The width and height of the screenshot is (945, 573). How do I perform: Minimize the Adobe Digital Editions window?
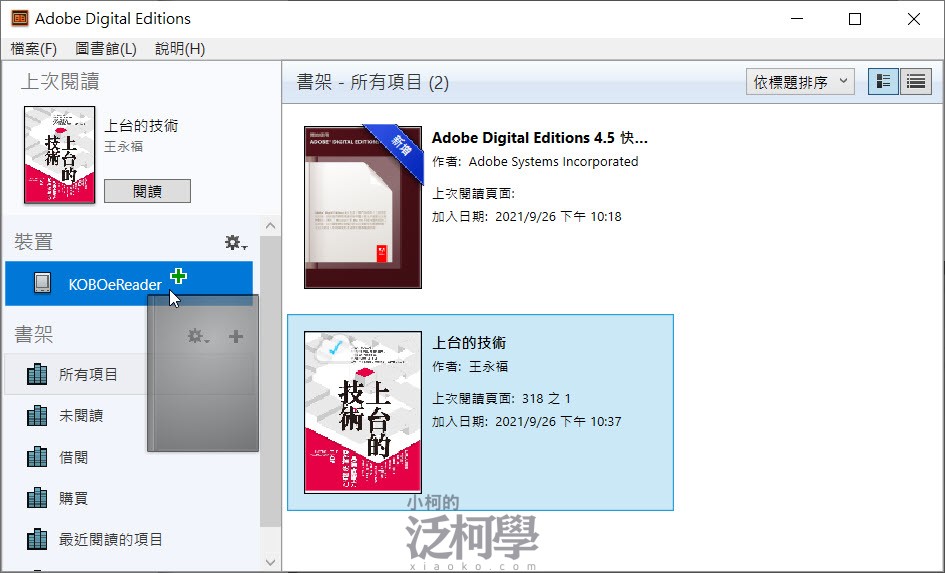(x=797, y=19)
